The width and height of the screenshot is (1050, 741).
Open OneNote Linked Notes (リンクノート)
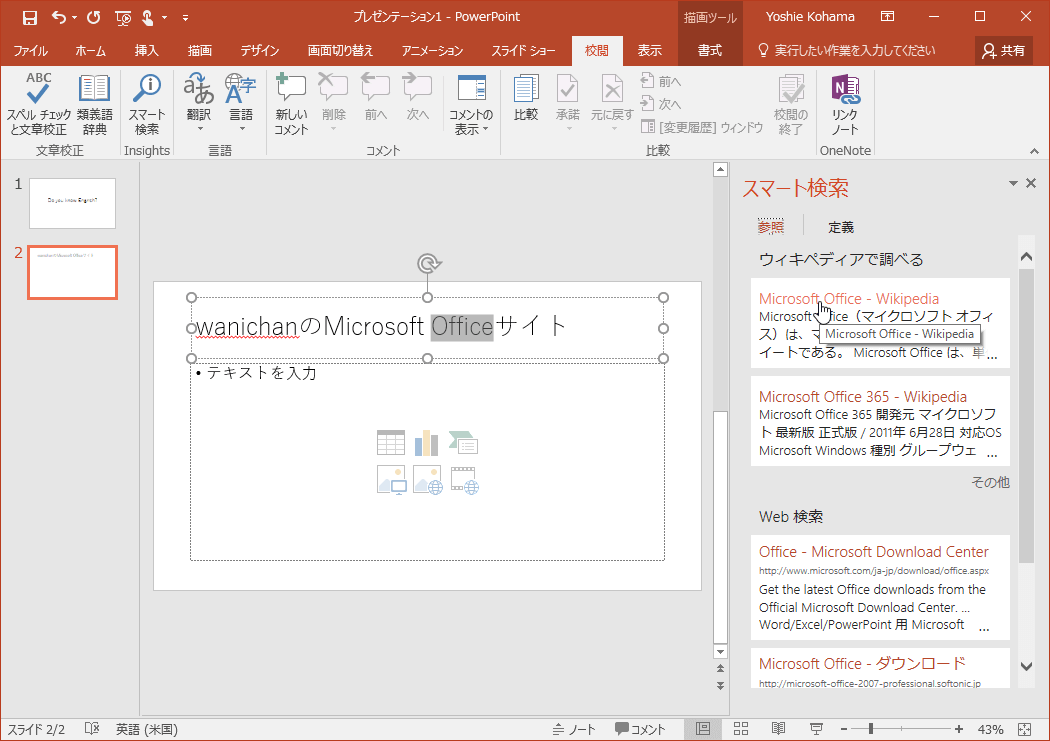845,104
